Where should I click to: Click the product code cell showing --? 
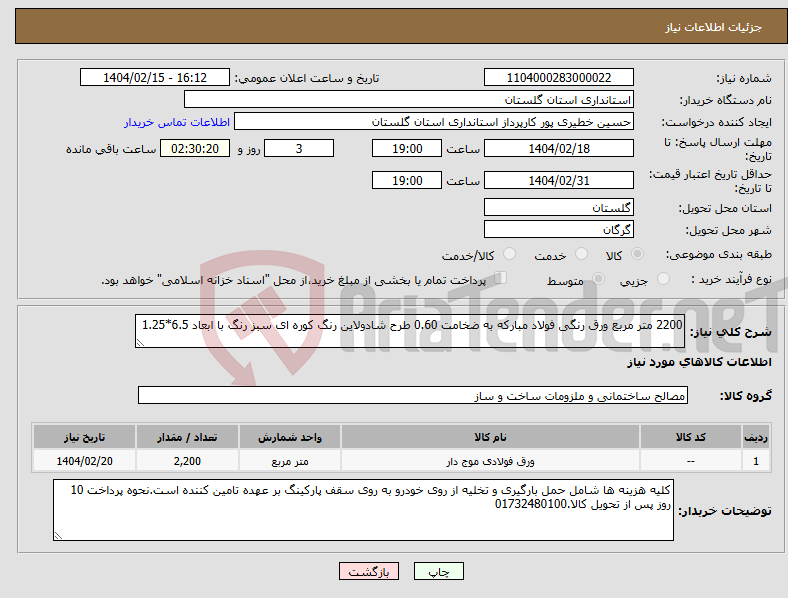tap(691, 461)
